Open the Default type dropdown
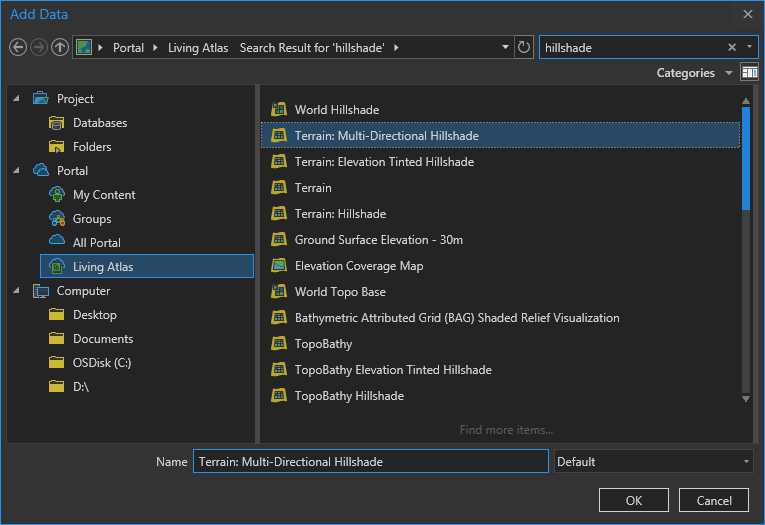The height and width of the screenshot is (525, 765). coord(654,461)
